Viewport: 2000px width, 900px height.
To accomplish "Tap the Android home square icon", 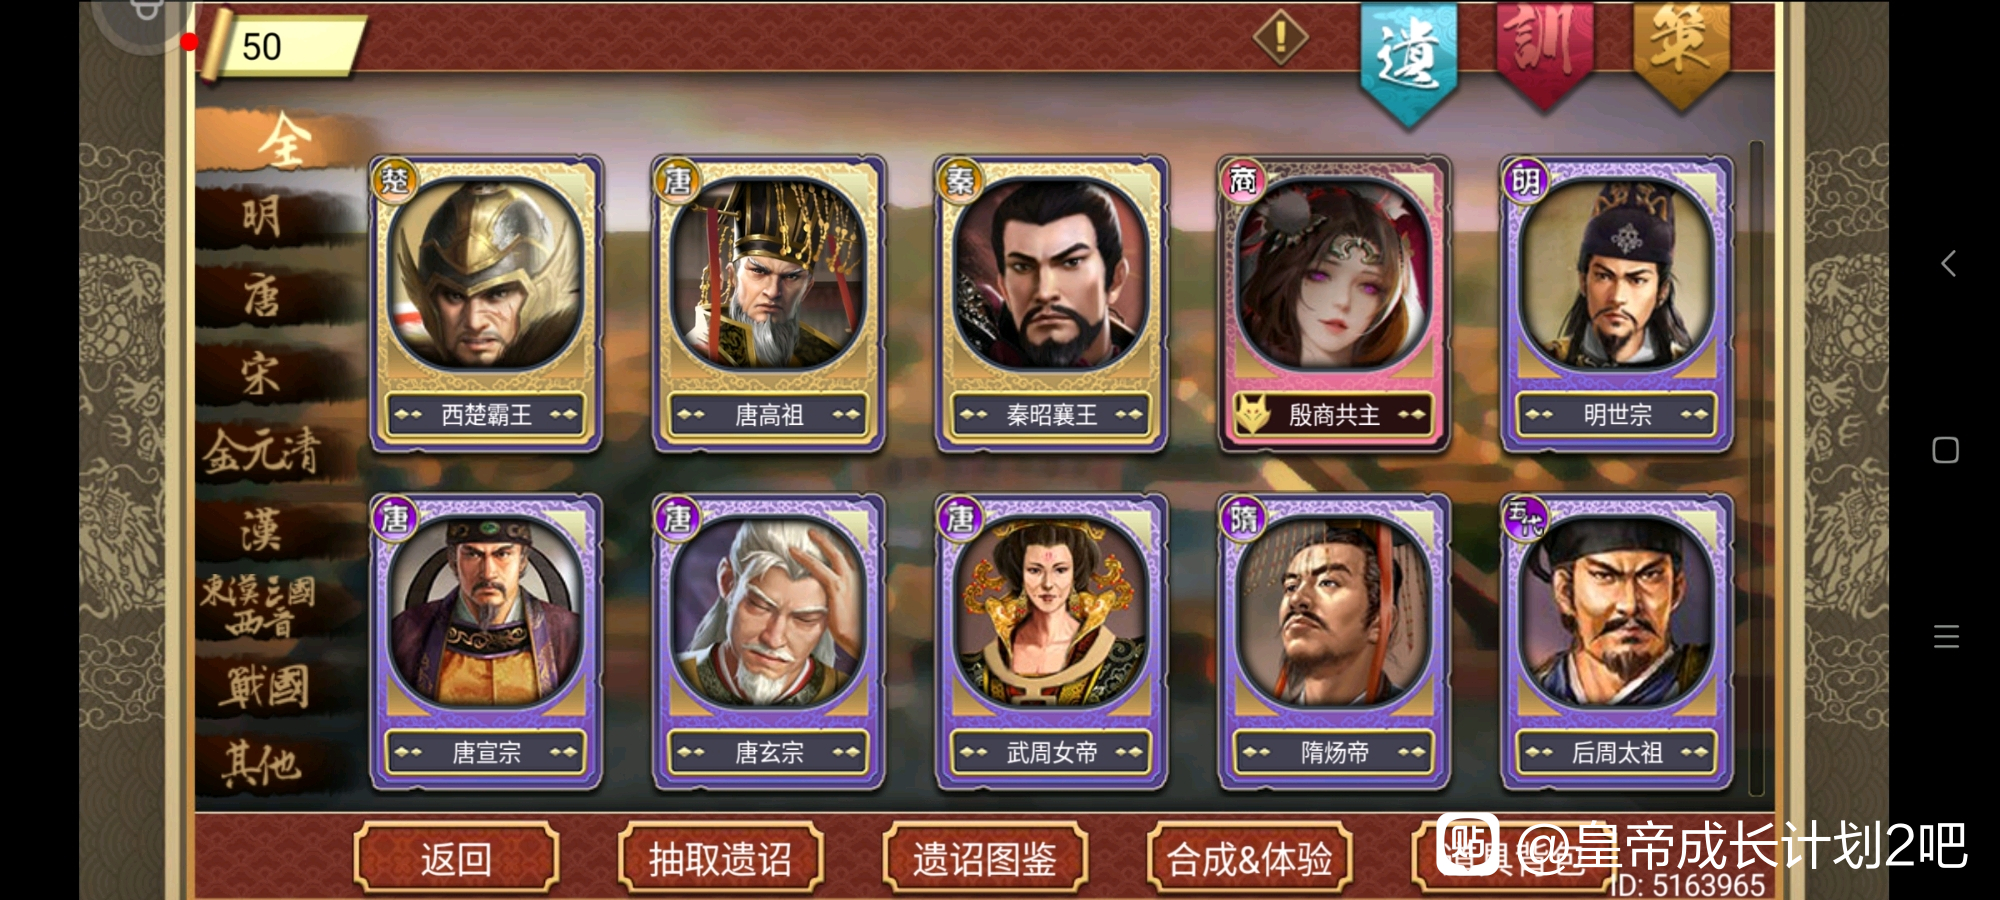I will (x=1945, y=450).
